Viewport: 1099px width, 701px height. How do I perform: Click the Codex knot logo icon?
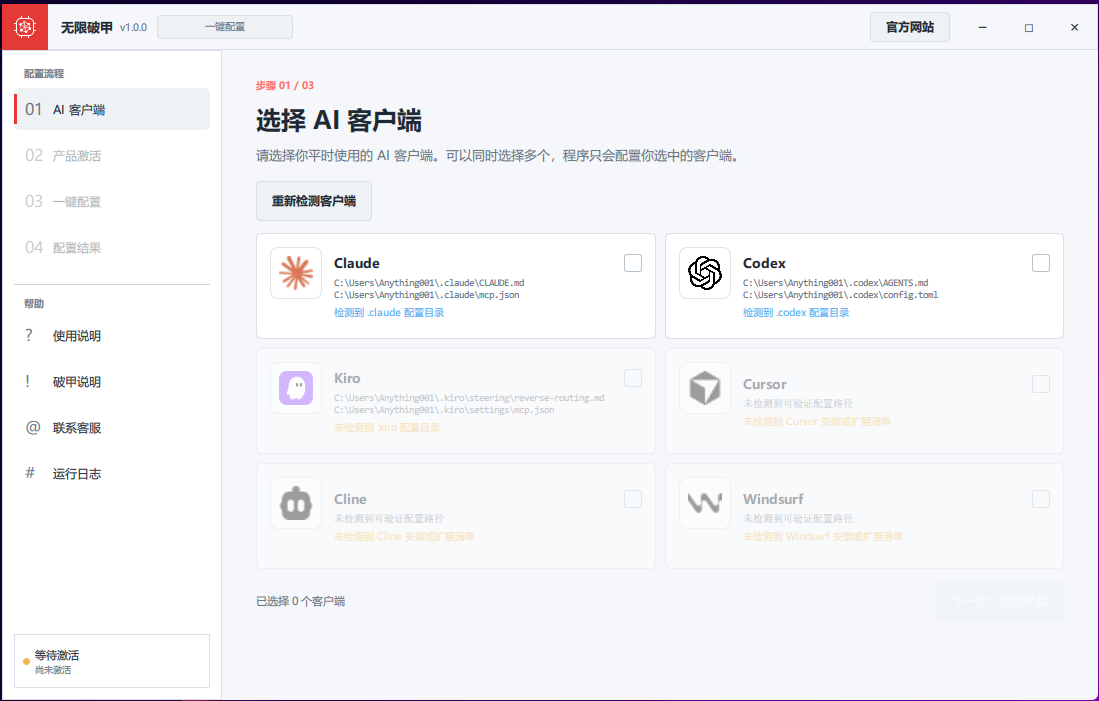[704, 273]
